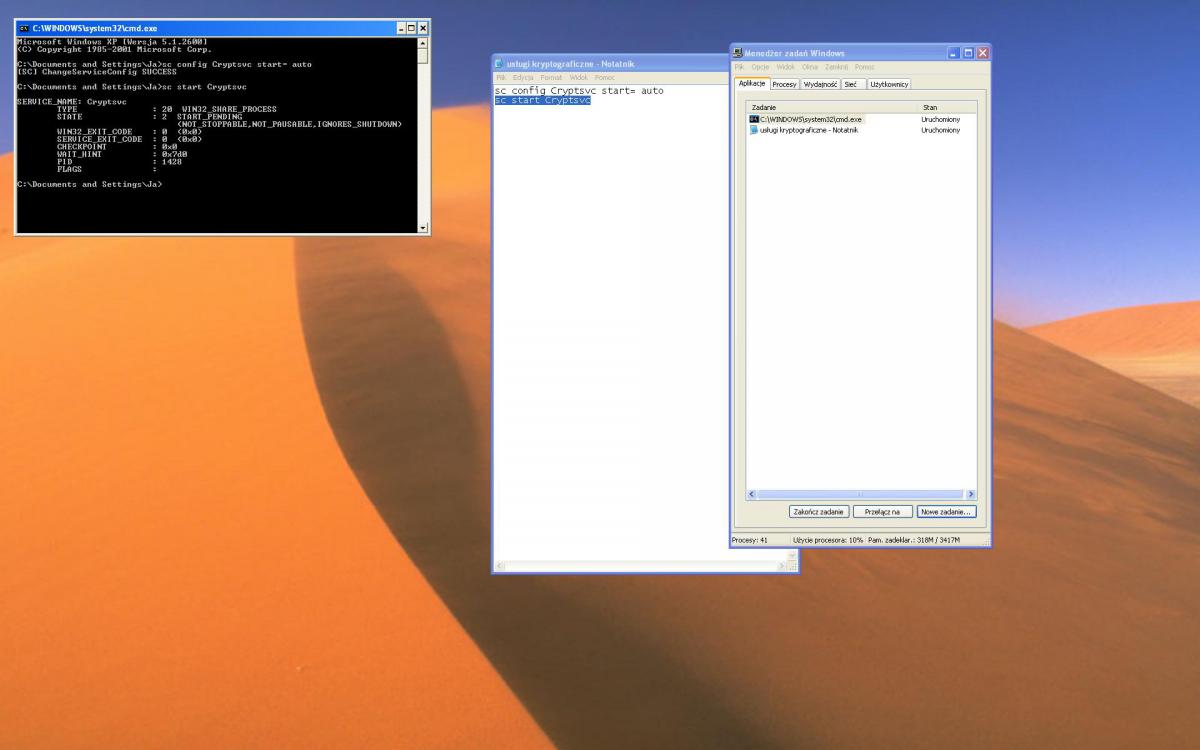Open the Opcje menu in Menedżer zadań

pos(760,67)
